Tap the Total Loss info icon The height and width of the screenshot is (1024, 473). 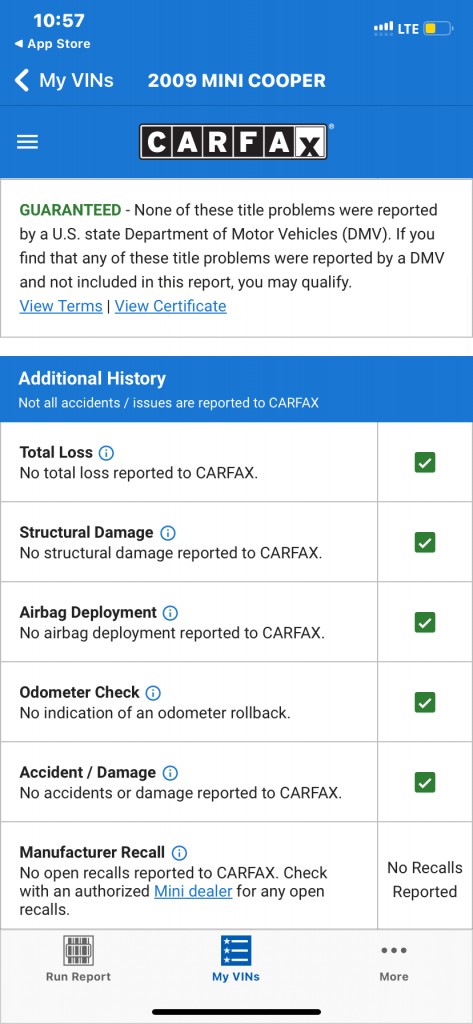pos(106,453)
